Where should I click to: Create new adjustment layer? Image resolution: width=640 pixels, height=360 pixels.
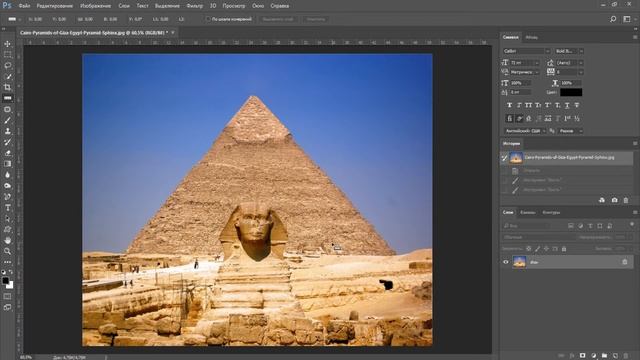pos(593,356)
